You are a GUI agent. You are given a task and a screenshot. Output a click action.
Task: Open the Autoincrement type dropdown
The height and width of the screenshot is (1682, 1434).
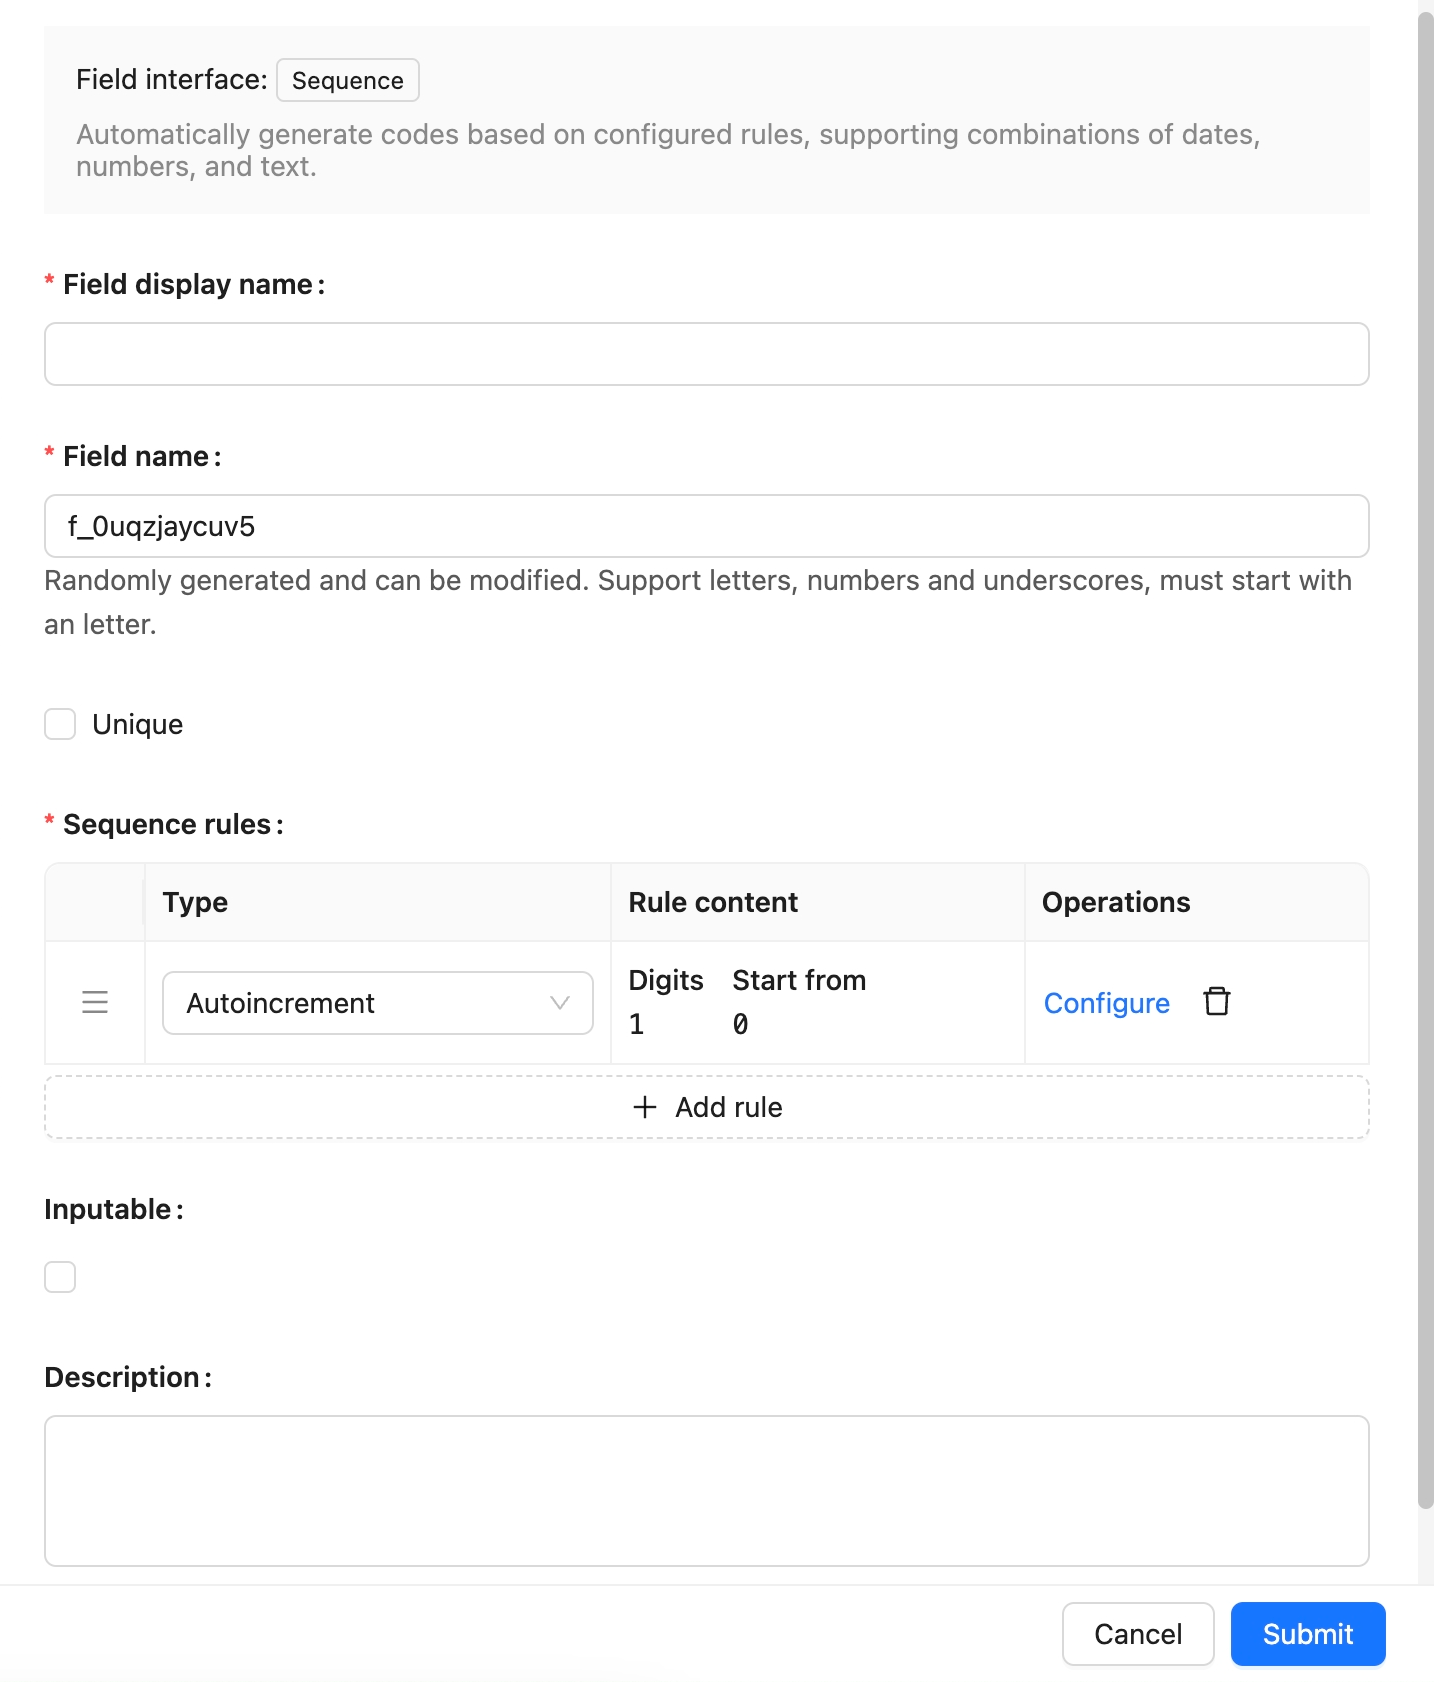tap(377, 1003)
